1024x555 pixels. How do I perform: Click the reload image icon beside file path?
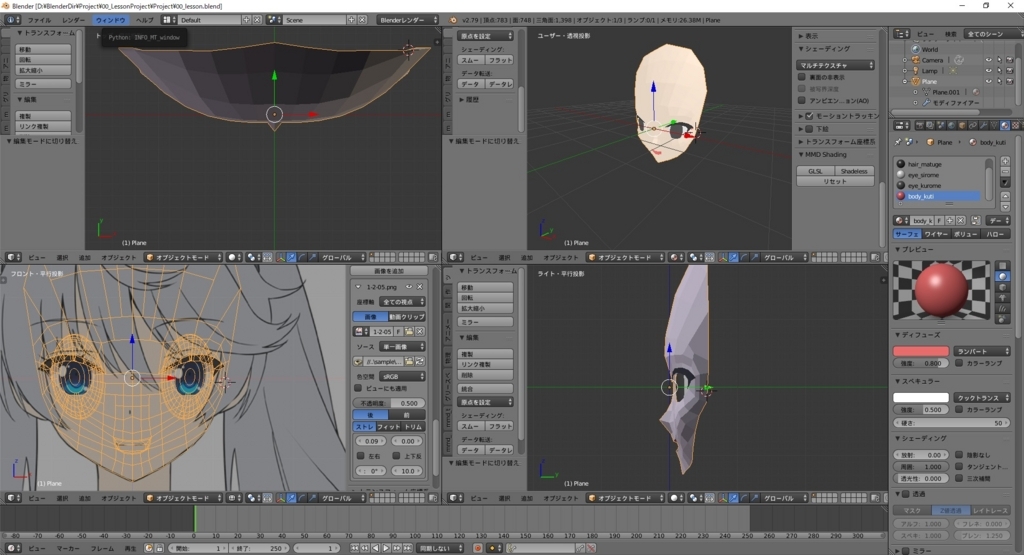pos(420,361)
